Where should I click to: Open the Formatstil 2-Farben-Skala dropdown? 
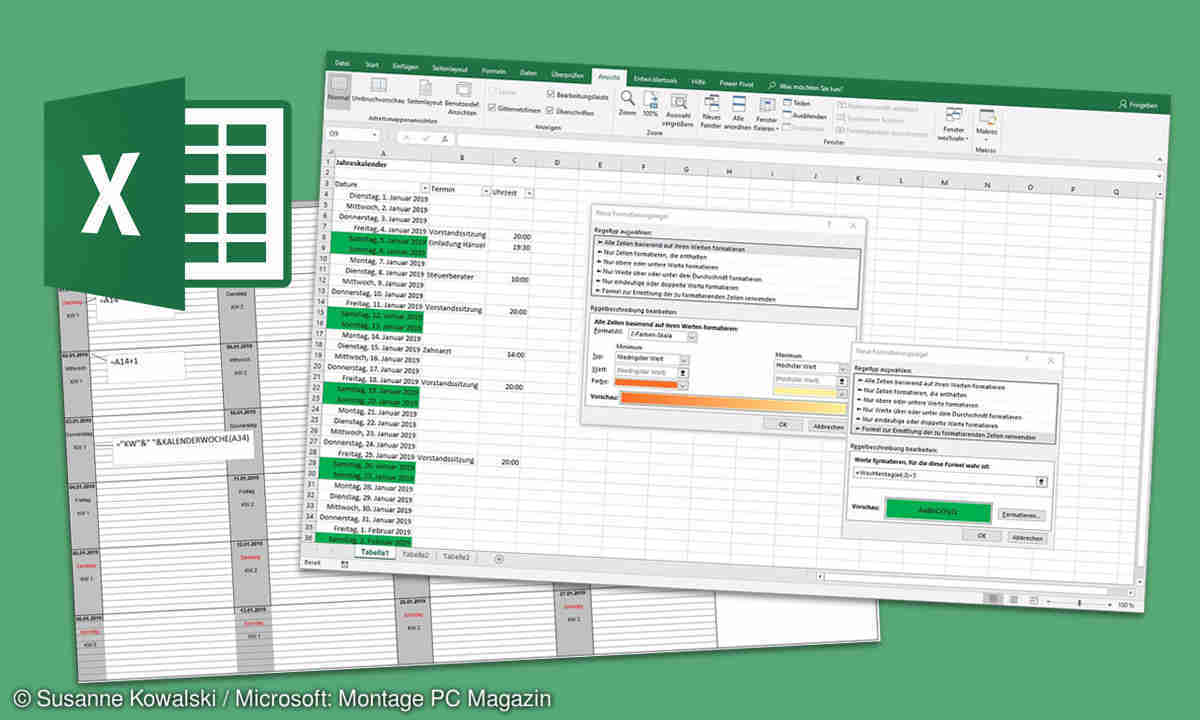click(x=694, y=337)
